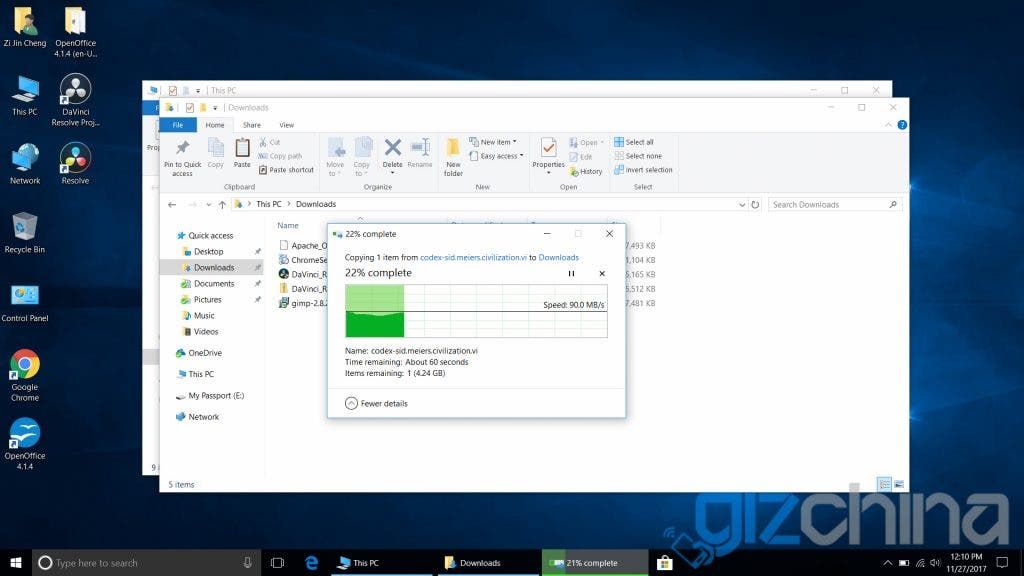Create a New folder from ribbon
This screenshot has width=1024, height=576.
click(x=453, y=157)
